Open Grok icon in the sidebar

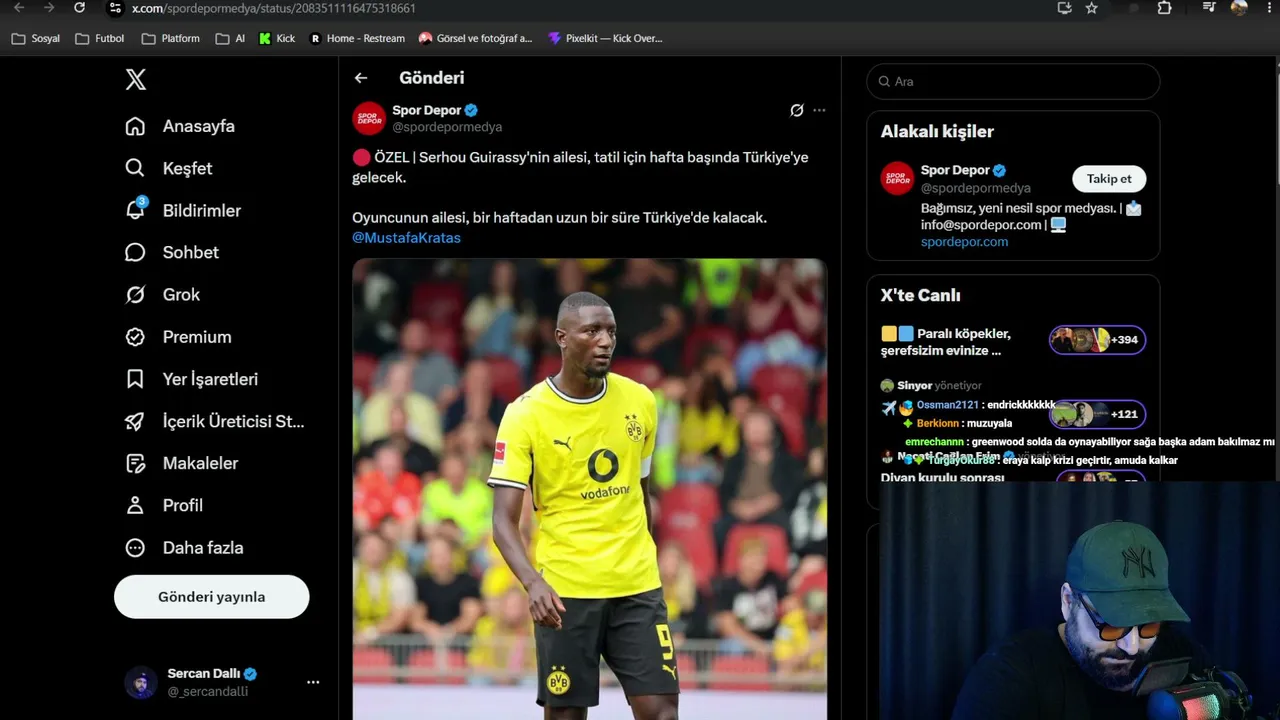coord(135,294)
